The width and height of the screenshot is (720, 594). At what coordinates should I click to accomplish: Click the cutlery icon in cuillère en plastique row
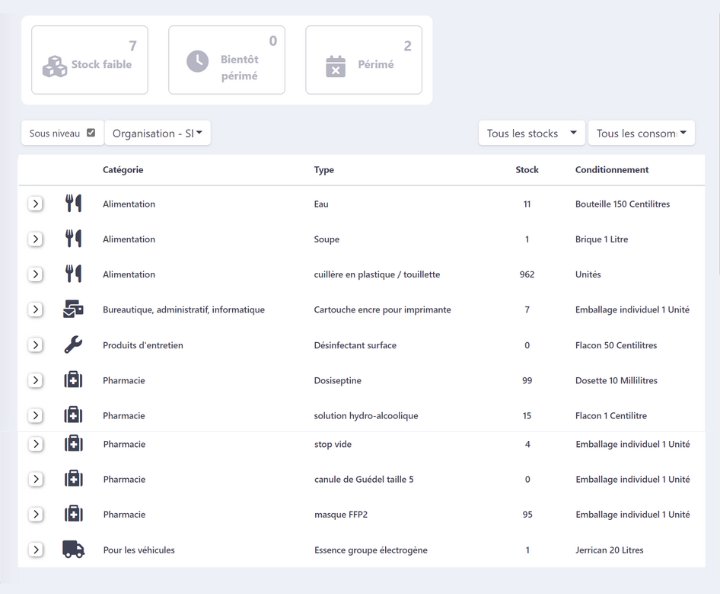(x=73, y=274)
